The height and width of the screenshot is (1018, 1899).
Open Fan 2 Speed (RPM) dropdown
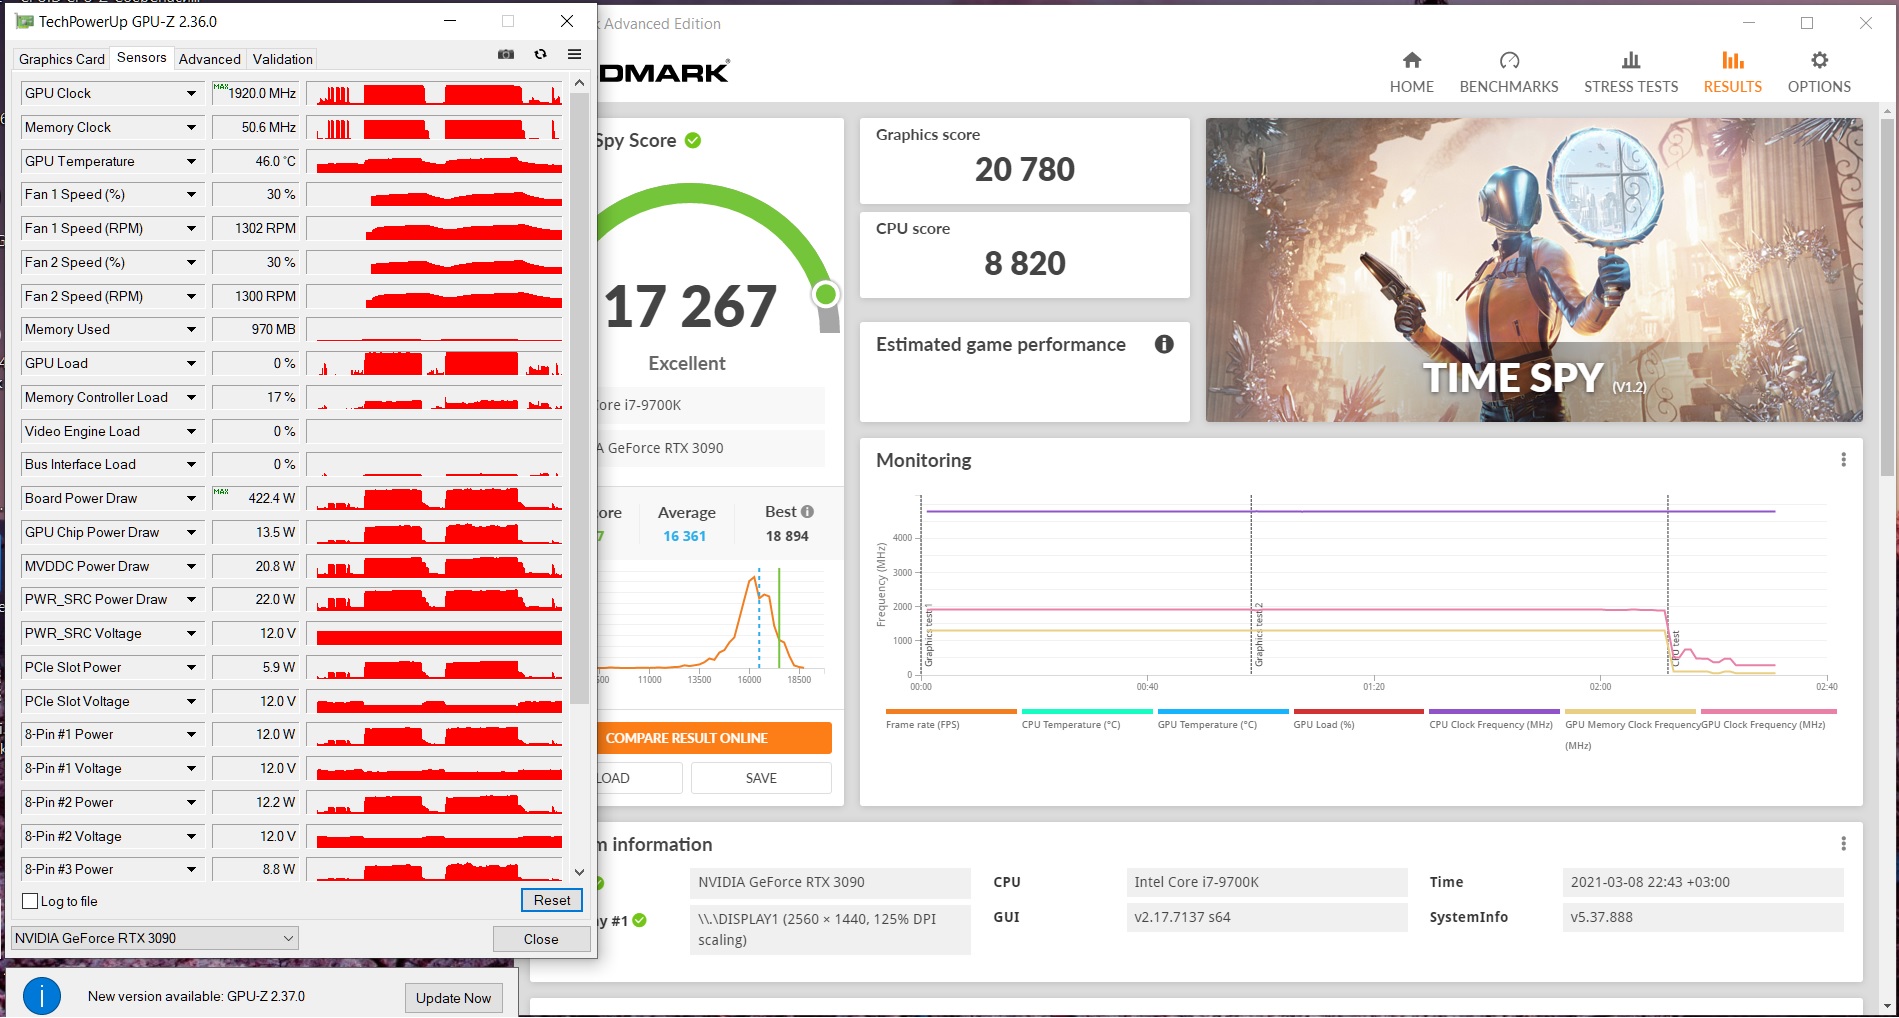tap(191, 297)
